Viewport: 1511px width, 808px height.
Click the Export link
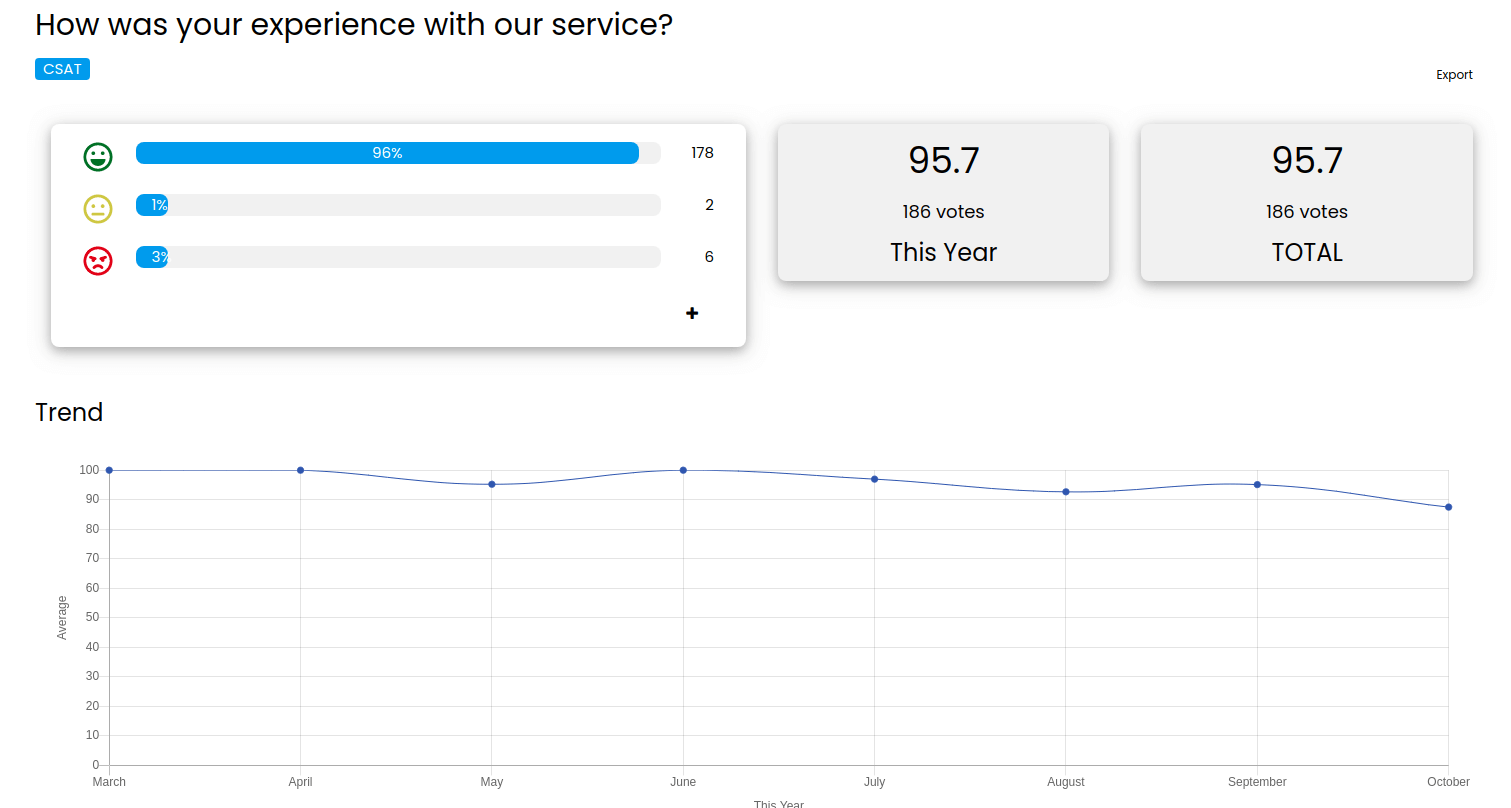(x=1454, y=75)
